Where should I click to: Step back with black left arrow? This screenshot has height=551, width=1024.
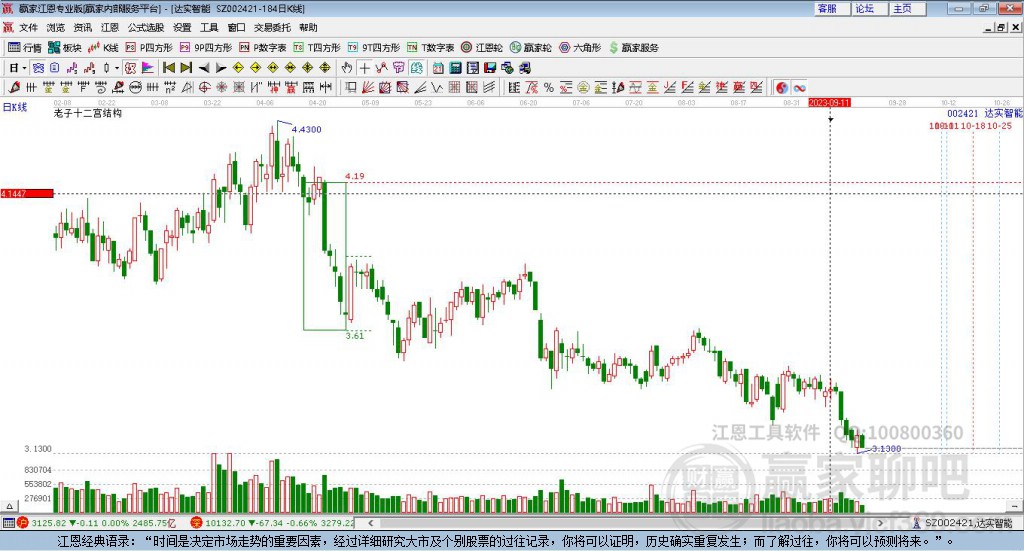(204, 68)
